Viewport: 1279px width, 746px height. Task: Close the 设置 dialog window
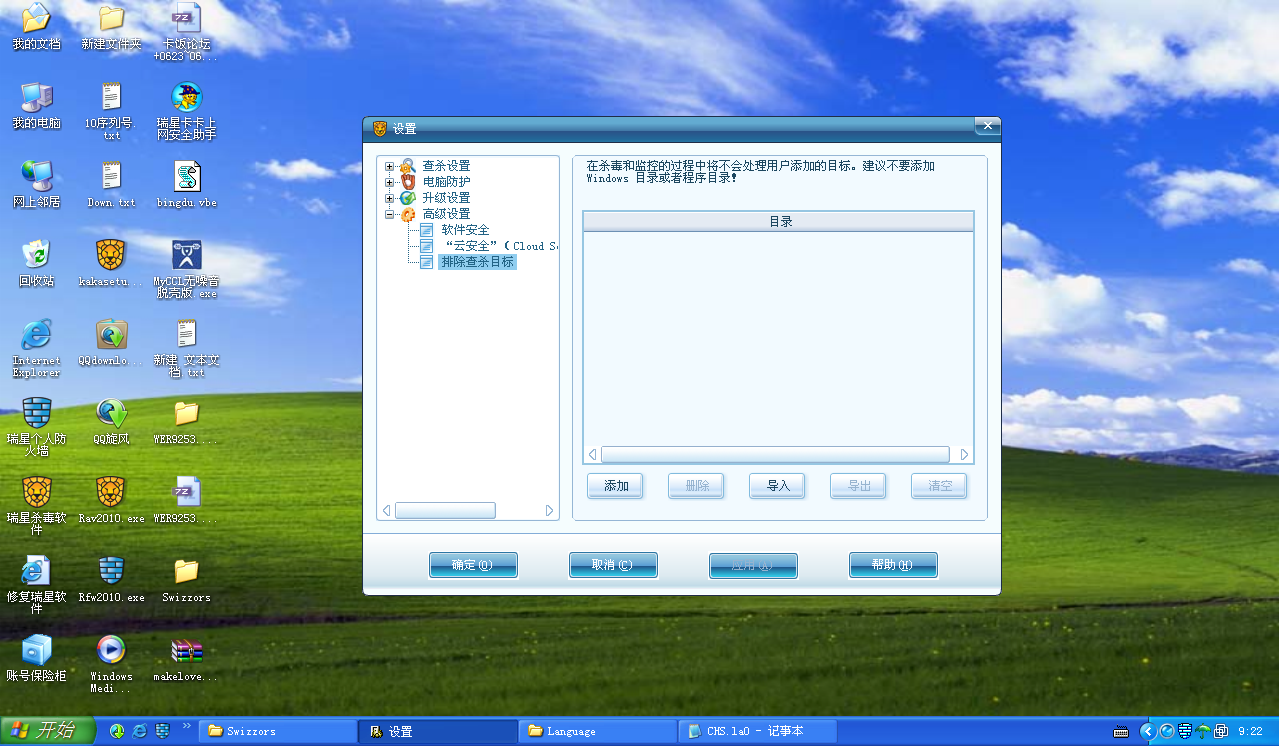coord(987,126)
